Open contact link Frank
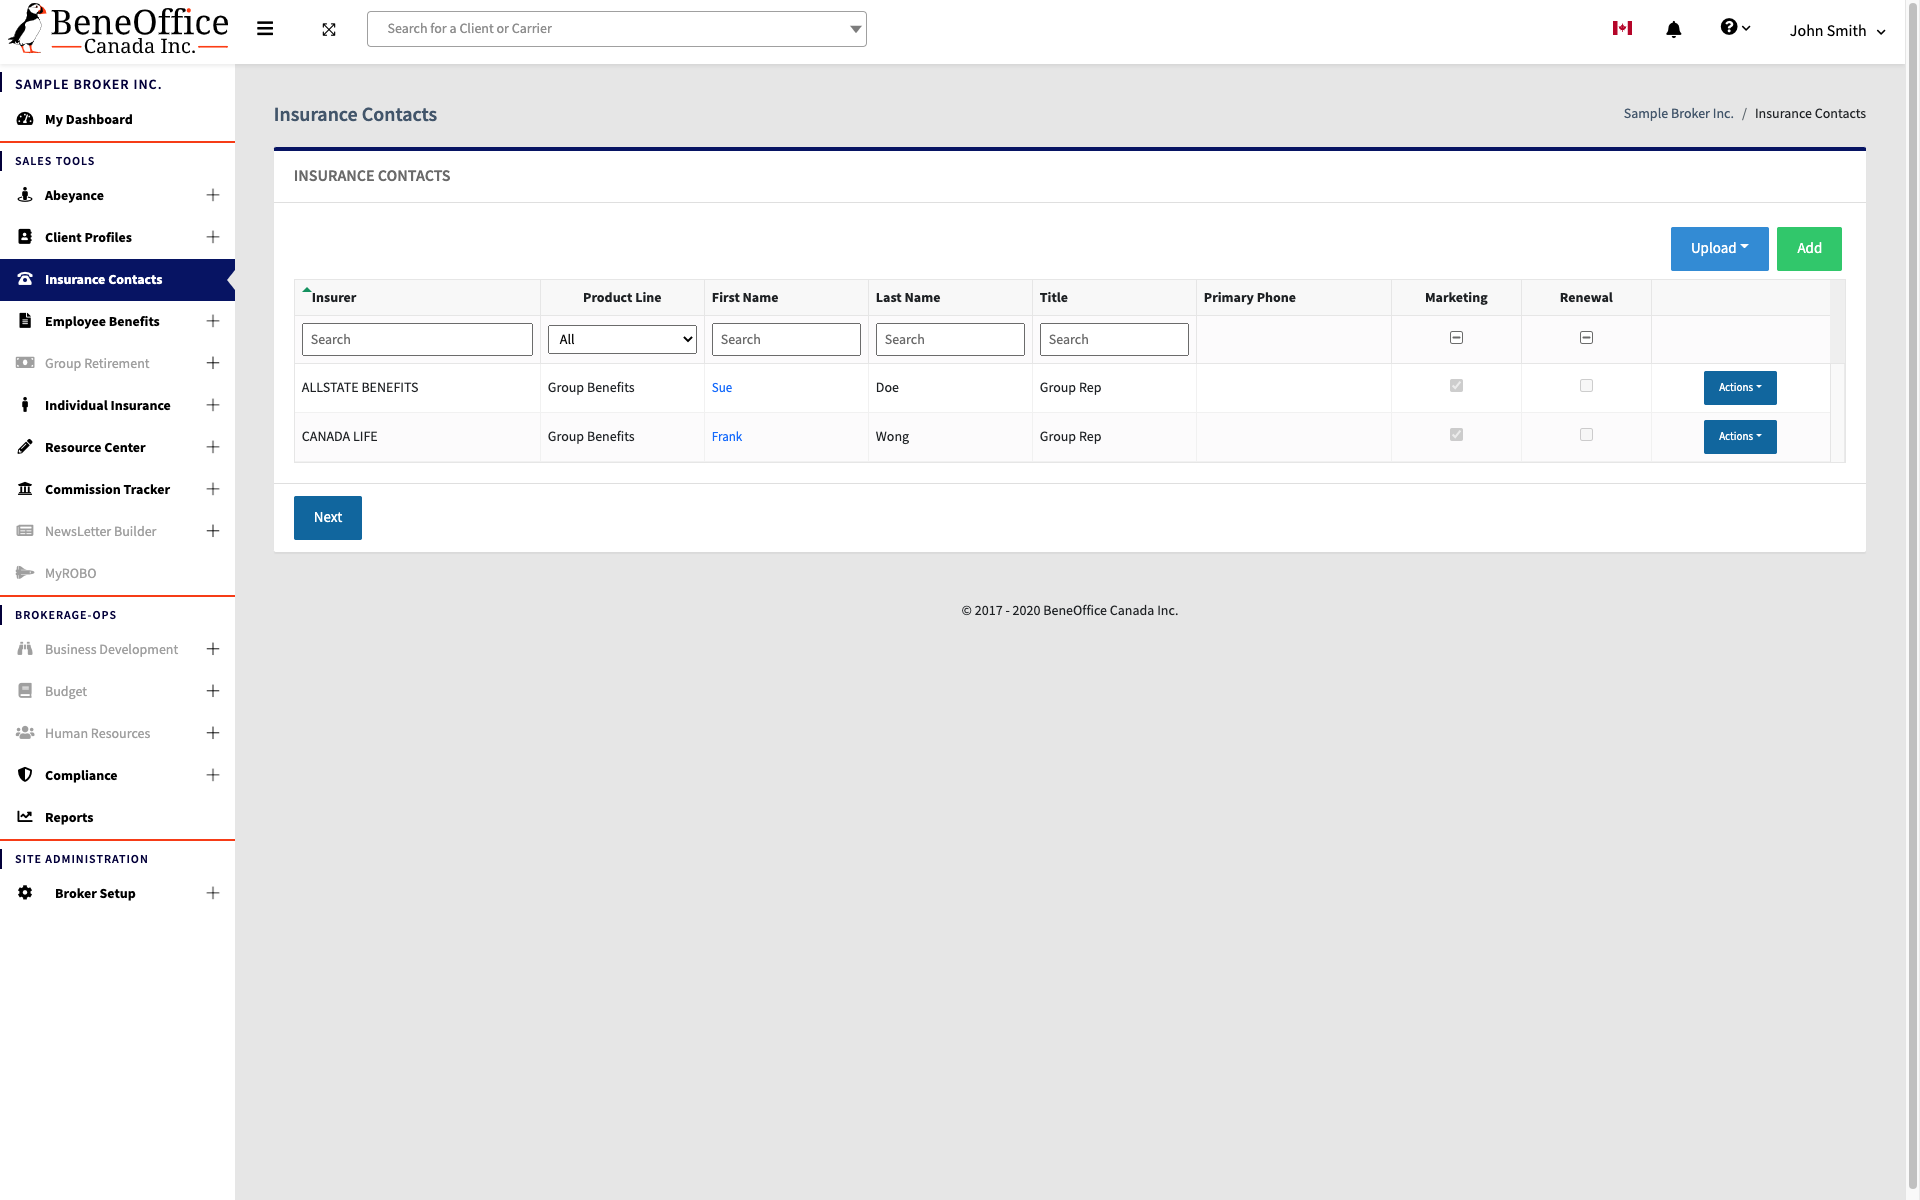Screen dimensions: 1920x1200 (727, 437)
